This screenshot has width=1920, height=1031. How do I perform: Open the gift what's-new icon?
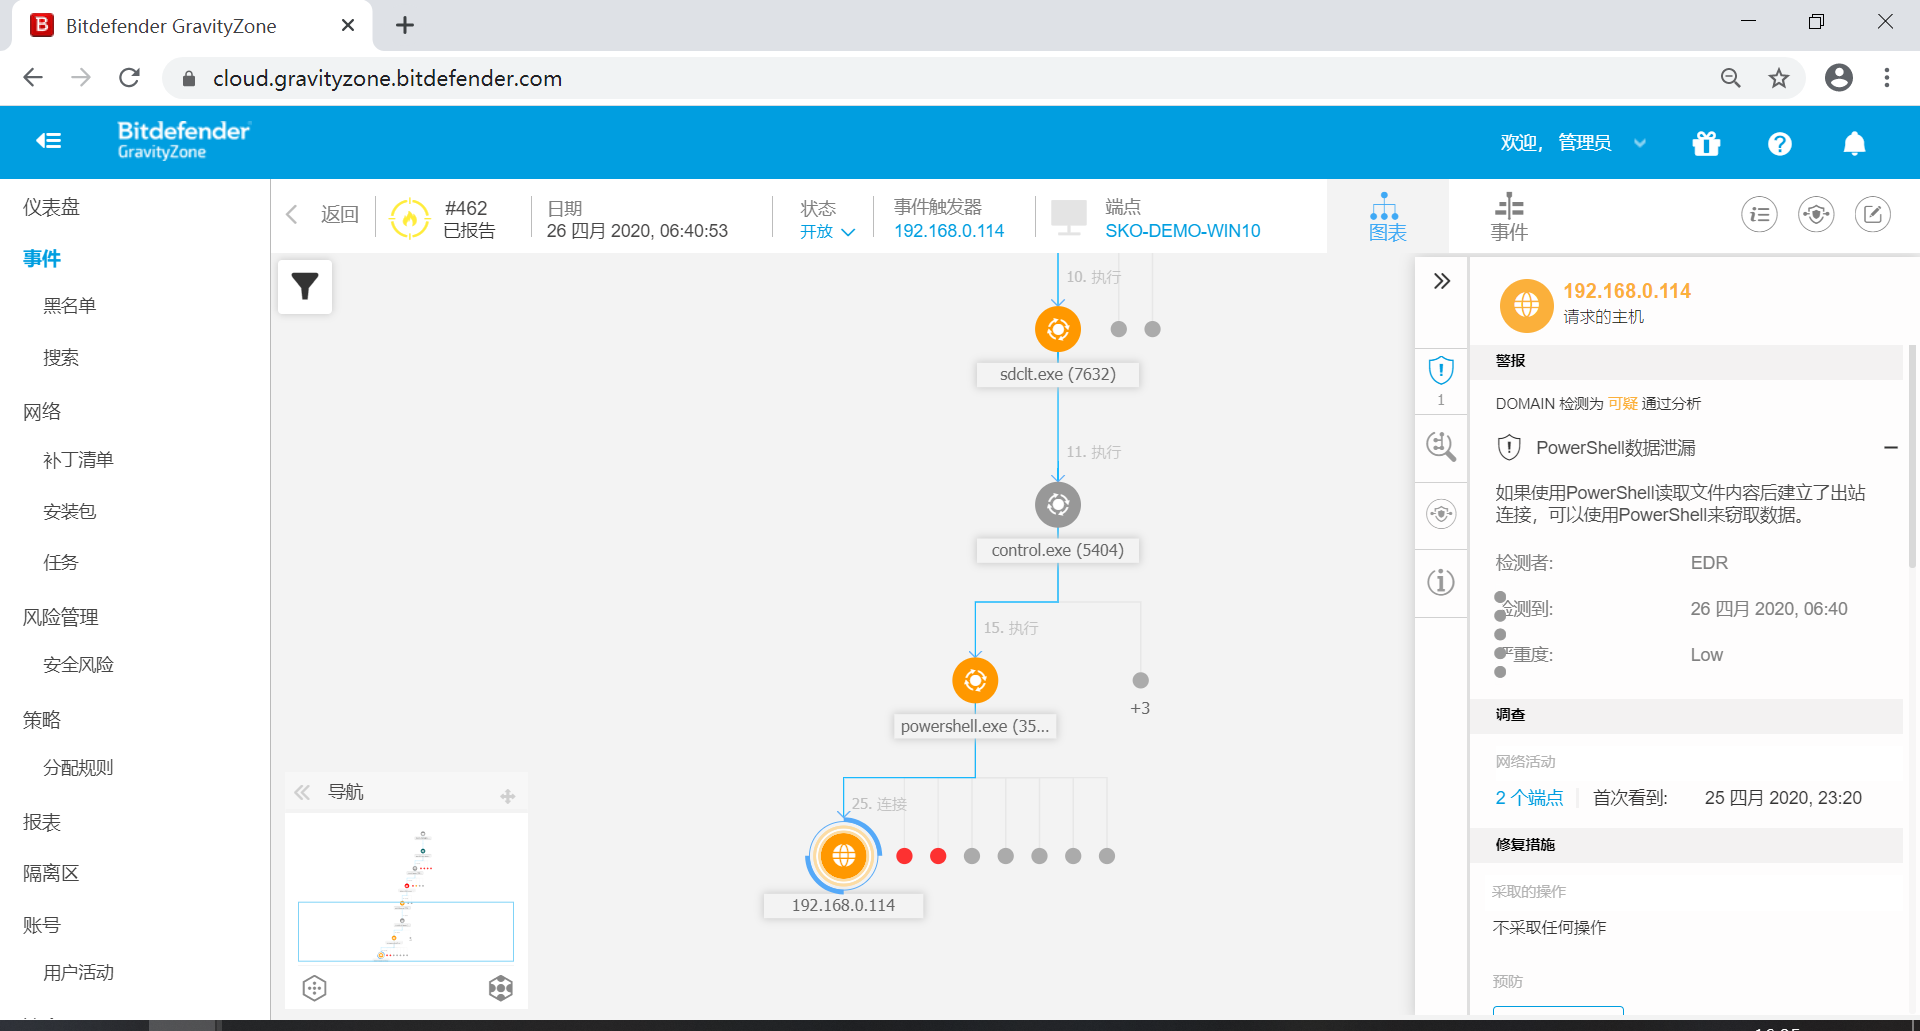pos(1706,144)
